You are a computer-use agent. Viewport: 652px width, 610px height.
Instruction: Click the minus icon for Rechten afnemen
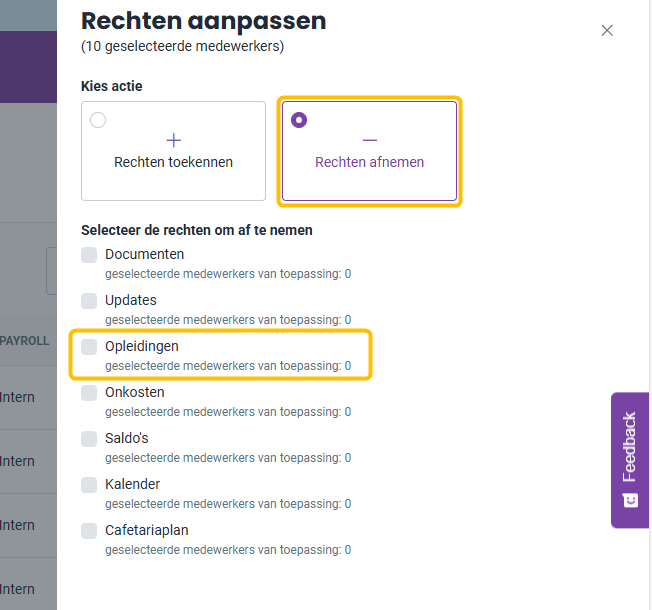(370, 141)
